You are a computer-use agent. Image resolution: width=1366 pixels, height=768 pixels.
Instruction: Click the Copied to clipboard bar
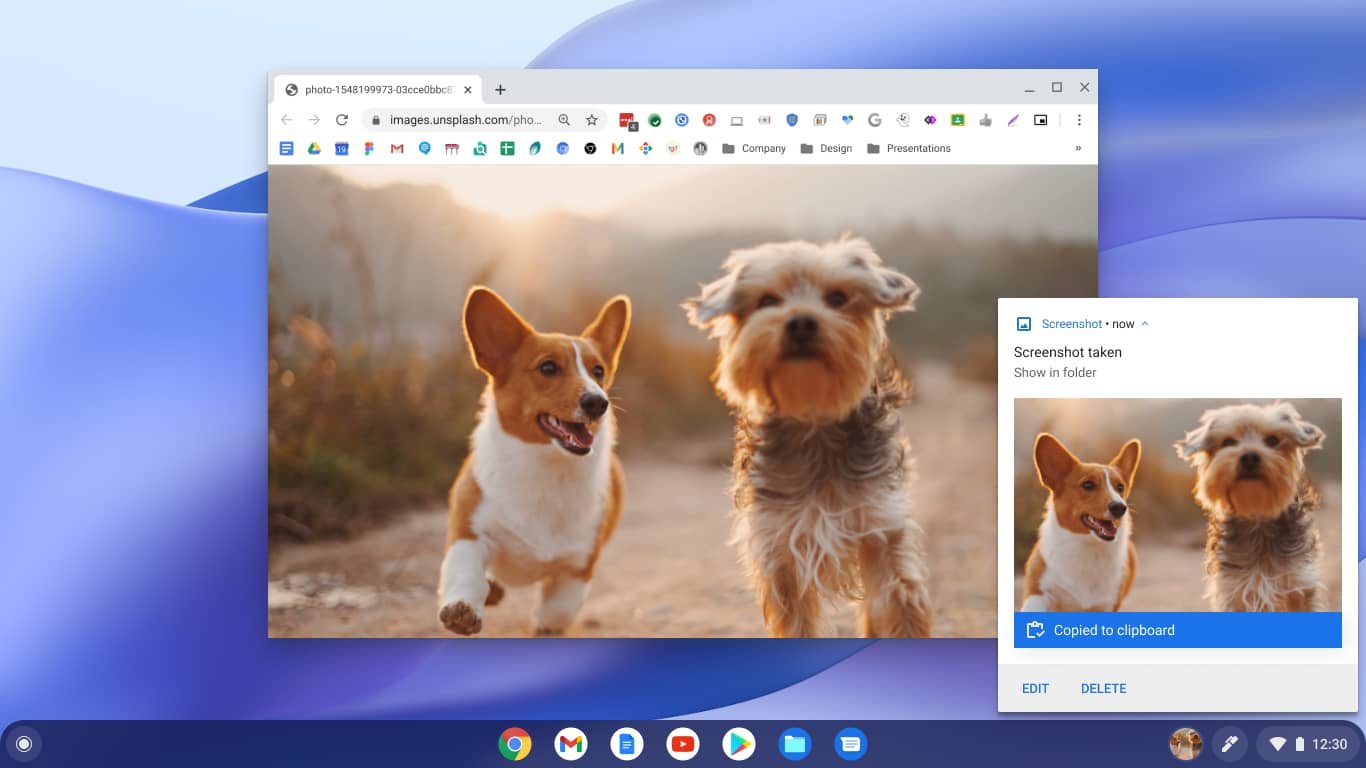pyautogui.click(x=1178, y=630)
